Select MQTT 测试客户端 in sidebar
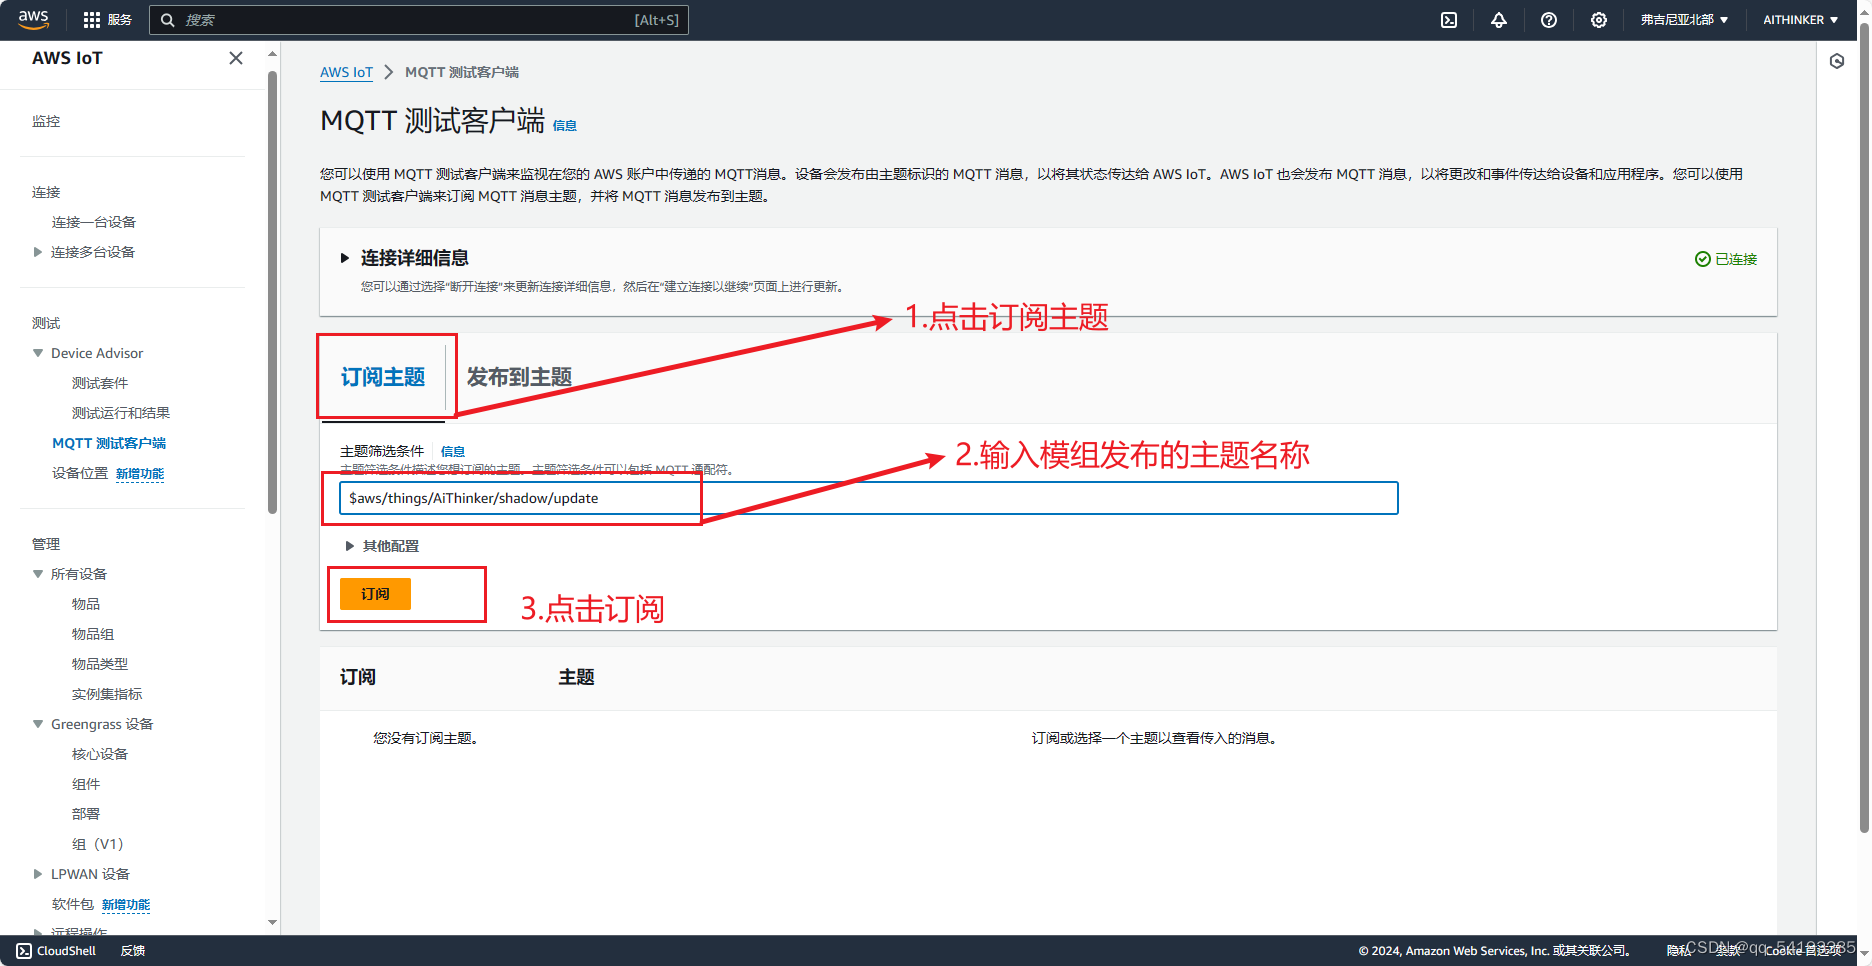The width and height of the screenshot is (1872, 966). [x=109, y=443]
